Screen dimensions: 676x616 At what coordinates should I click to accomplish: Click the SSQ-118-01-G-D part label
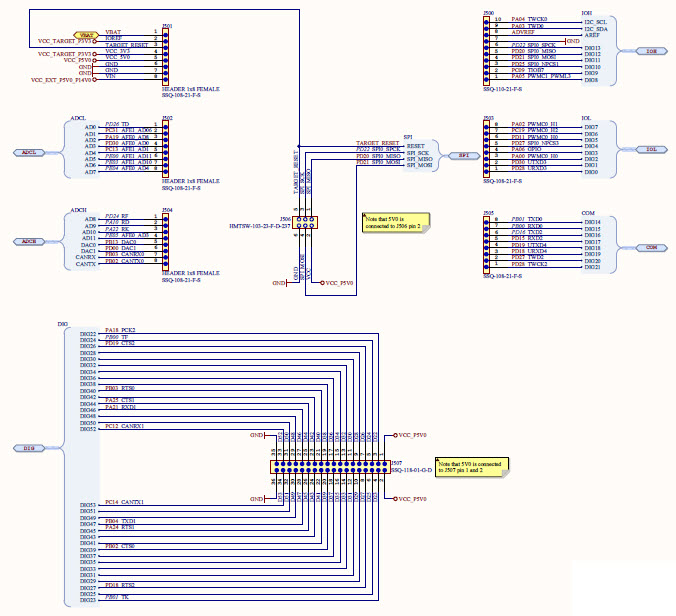[410, 469]
